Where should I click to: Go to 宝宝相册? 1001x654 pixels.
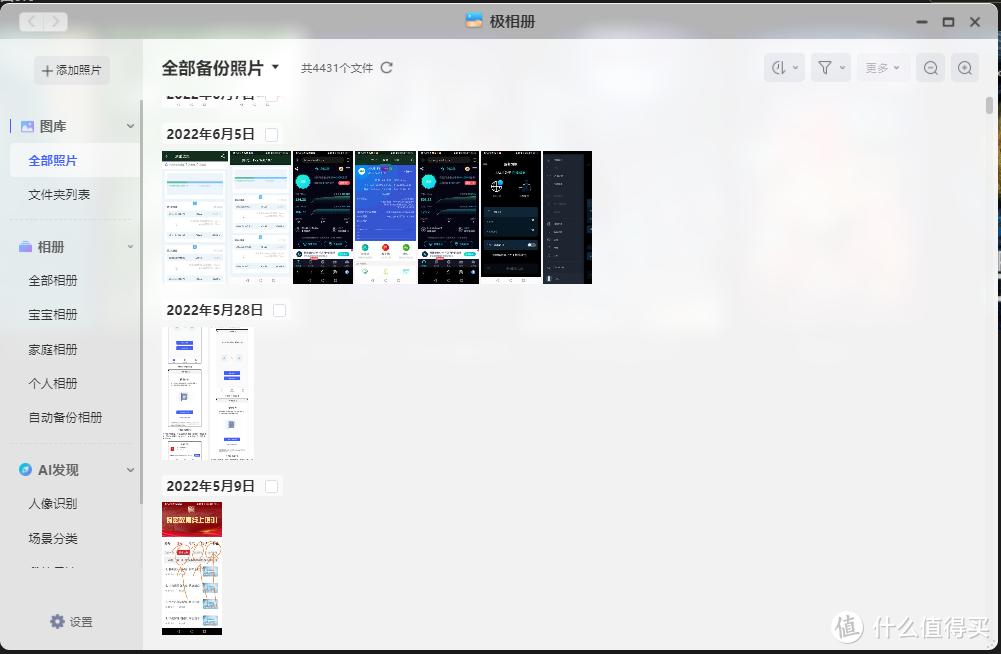53,314
